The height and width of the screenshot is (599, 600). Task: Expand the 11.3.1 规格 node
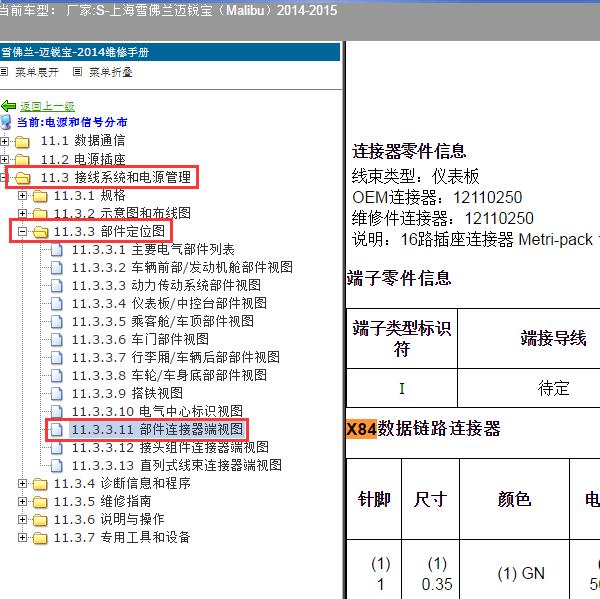(x=23, y=196)
